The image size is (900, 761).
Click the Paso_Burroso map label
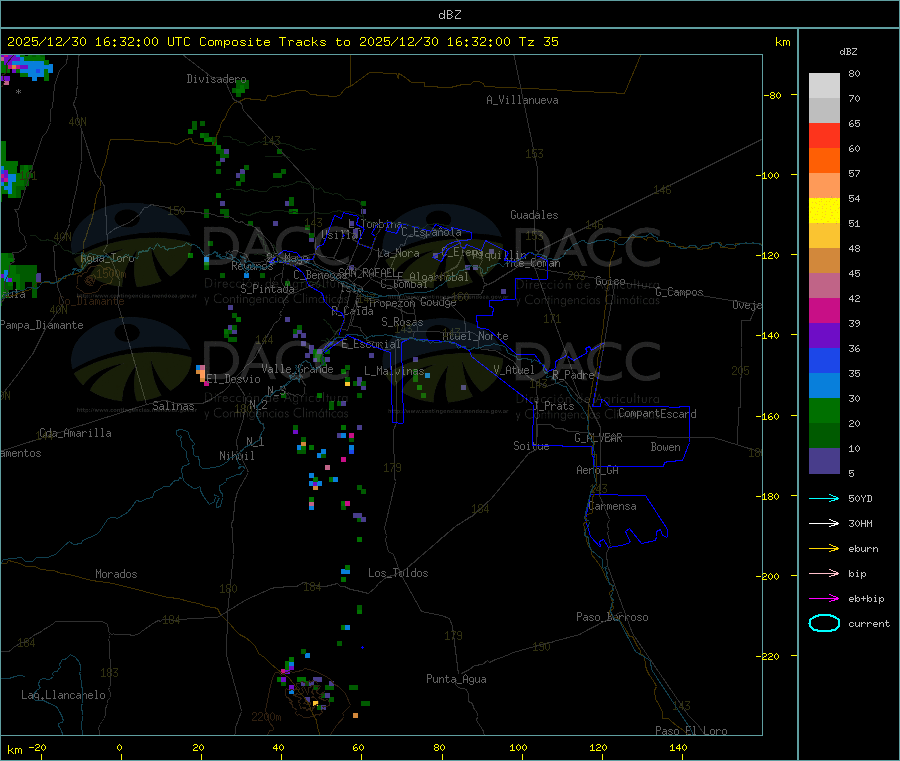[x=612, y=617]
